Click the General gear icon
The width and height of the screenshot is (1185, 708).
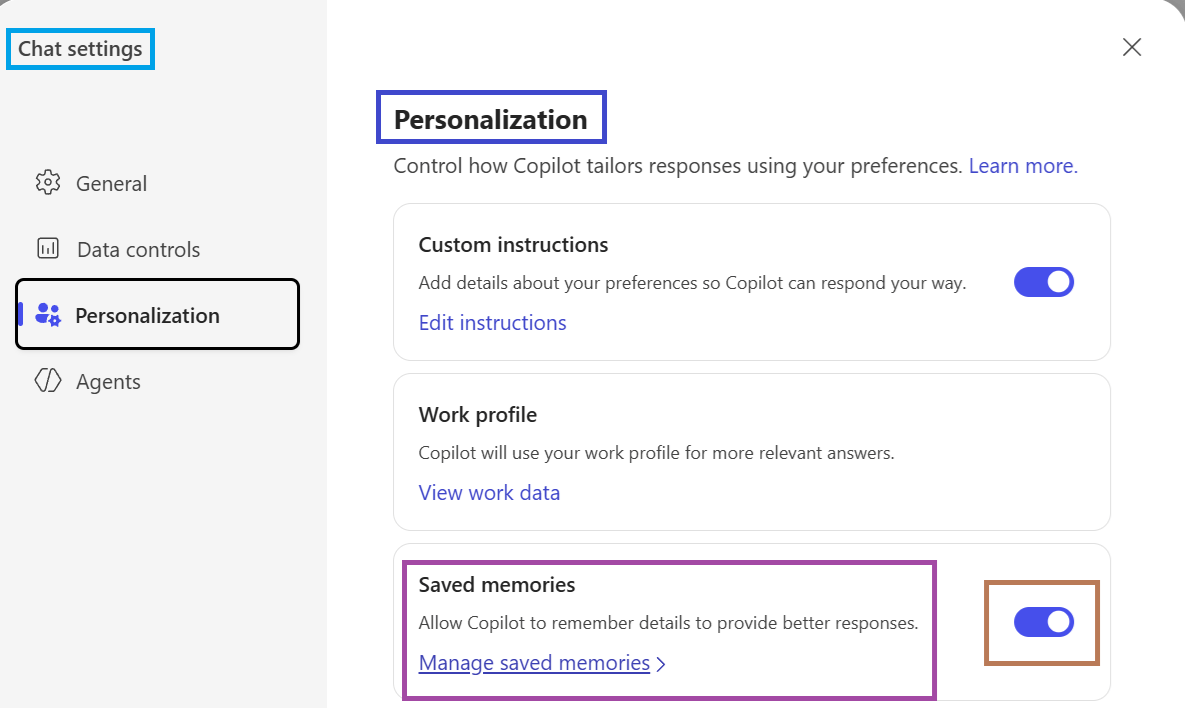click(x=48, y=183)
